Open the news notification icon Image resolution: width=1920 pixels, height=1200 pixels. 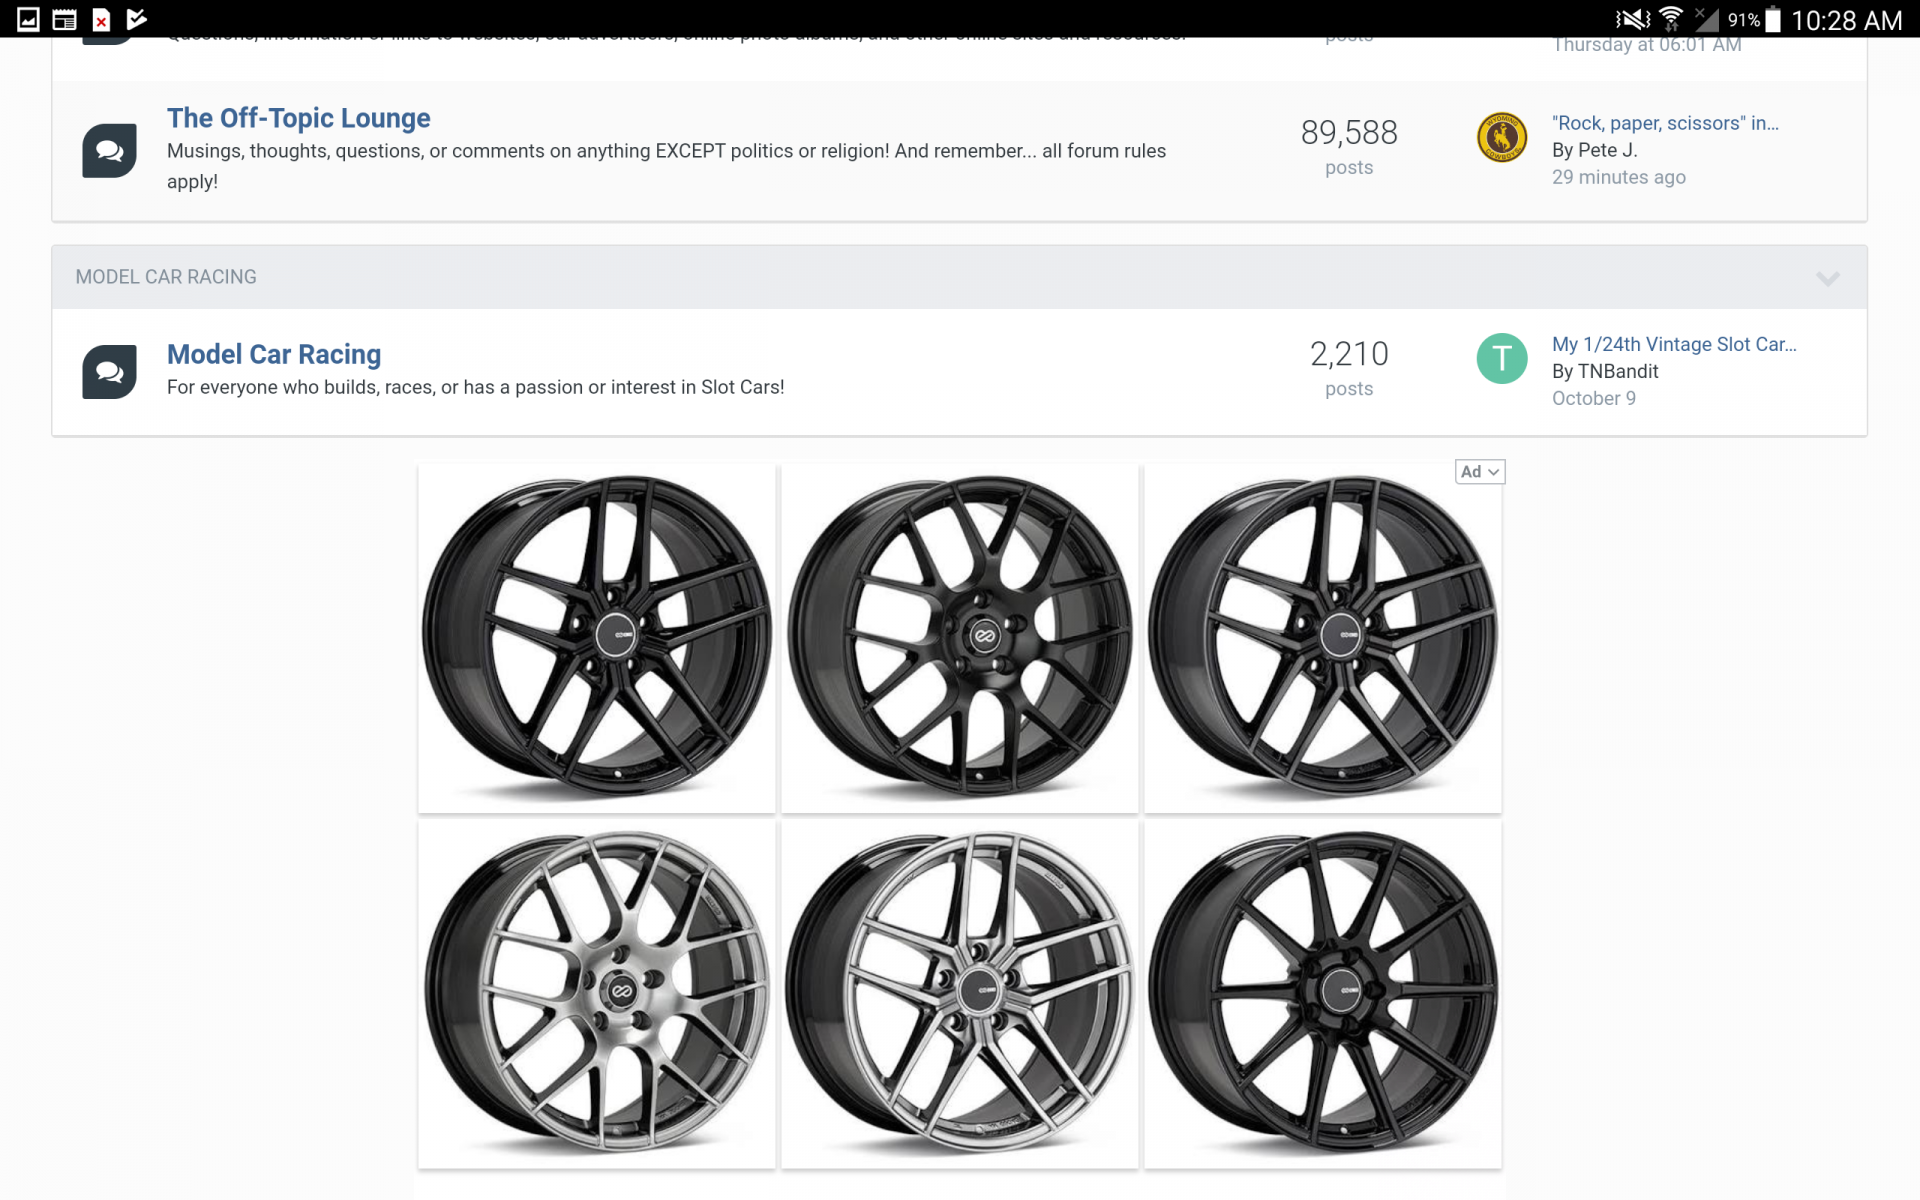click(x=63, y=19)
